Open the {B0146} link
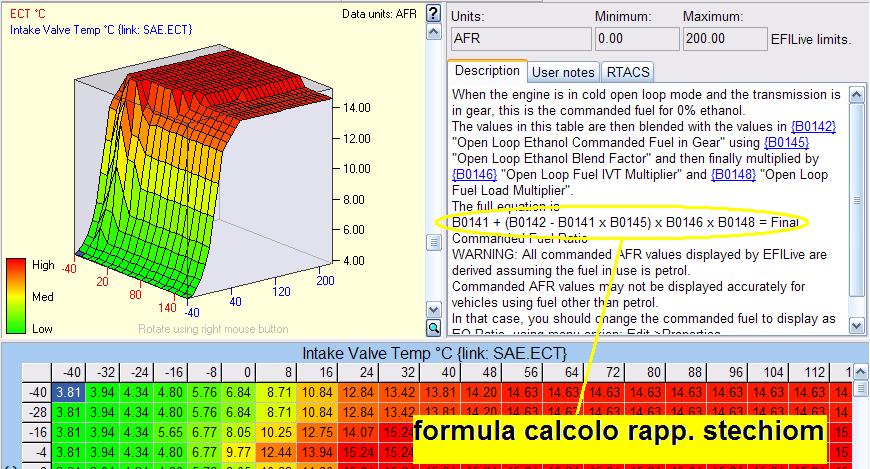 [474, 174]
